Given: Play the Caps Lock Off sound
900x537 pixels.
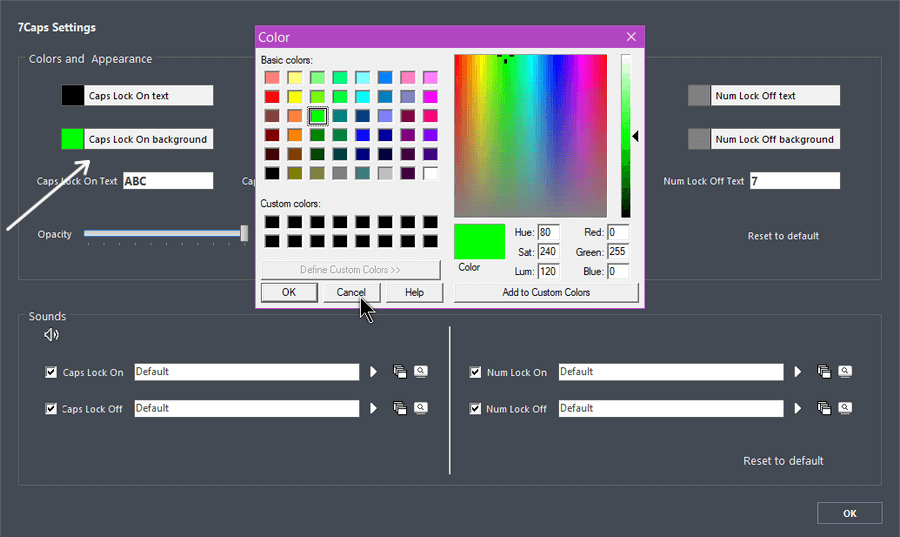Looking at the screenshot, I should click(x=374, y=408).
